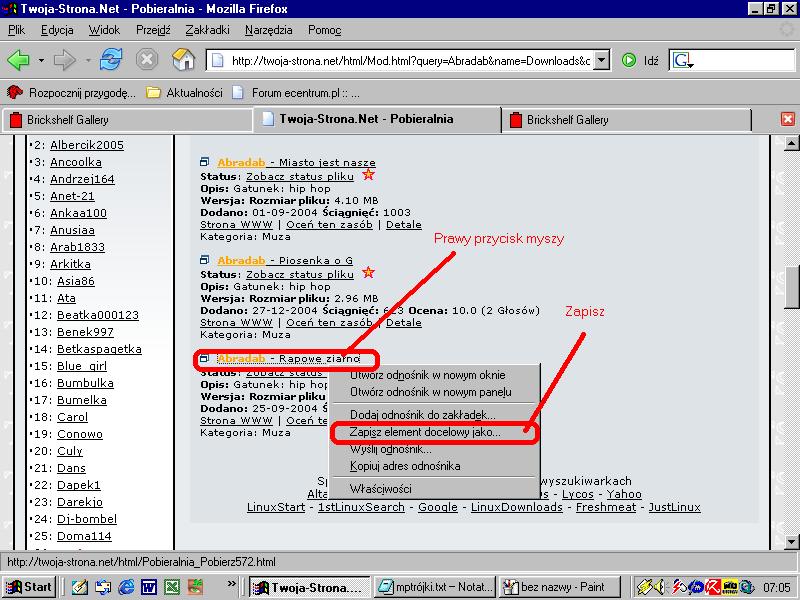This screenshot has width=800, height=600.
Task: Open the Zakładki menu
Action: (207, 30)
